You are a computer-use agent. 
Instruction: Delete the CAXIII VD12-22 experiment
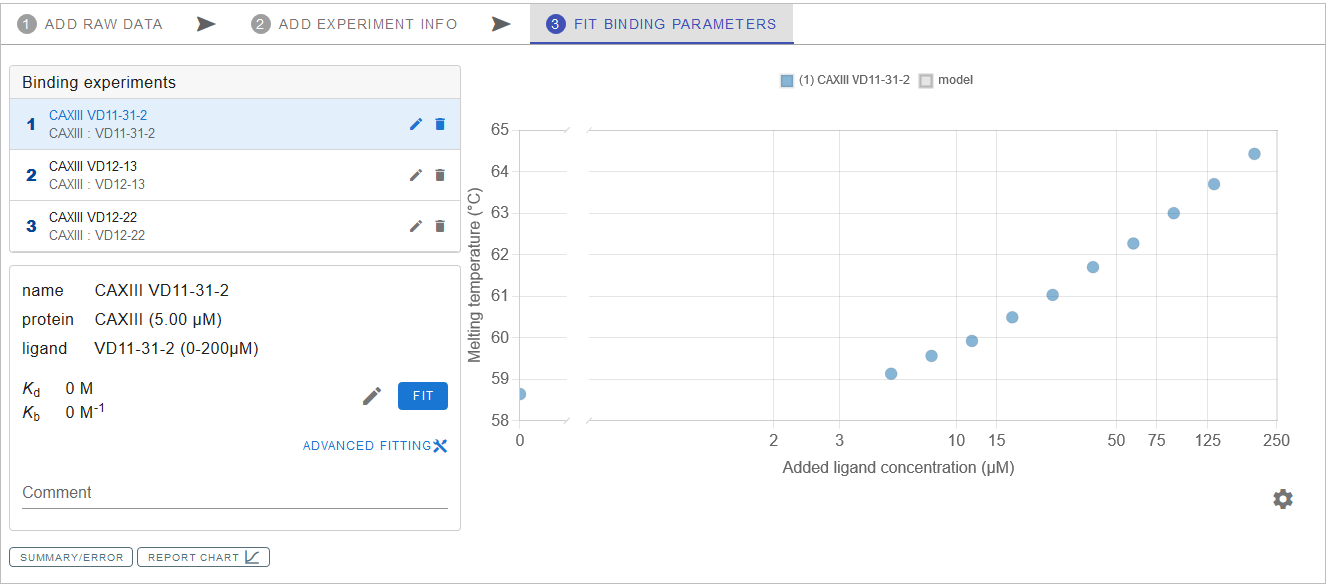[440, 226]
